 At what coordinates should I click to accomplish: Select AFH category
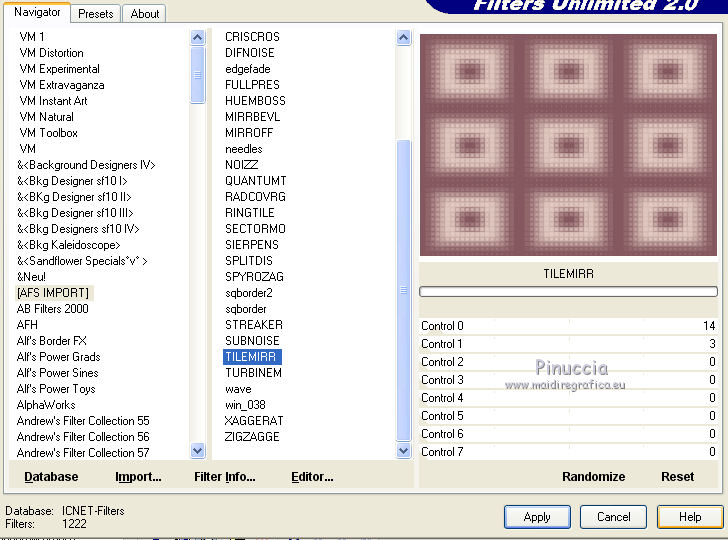coord(27,325)
